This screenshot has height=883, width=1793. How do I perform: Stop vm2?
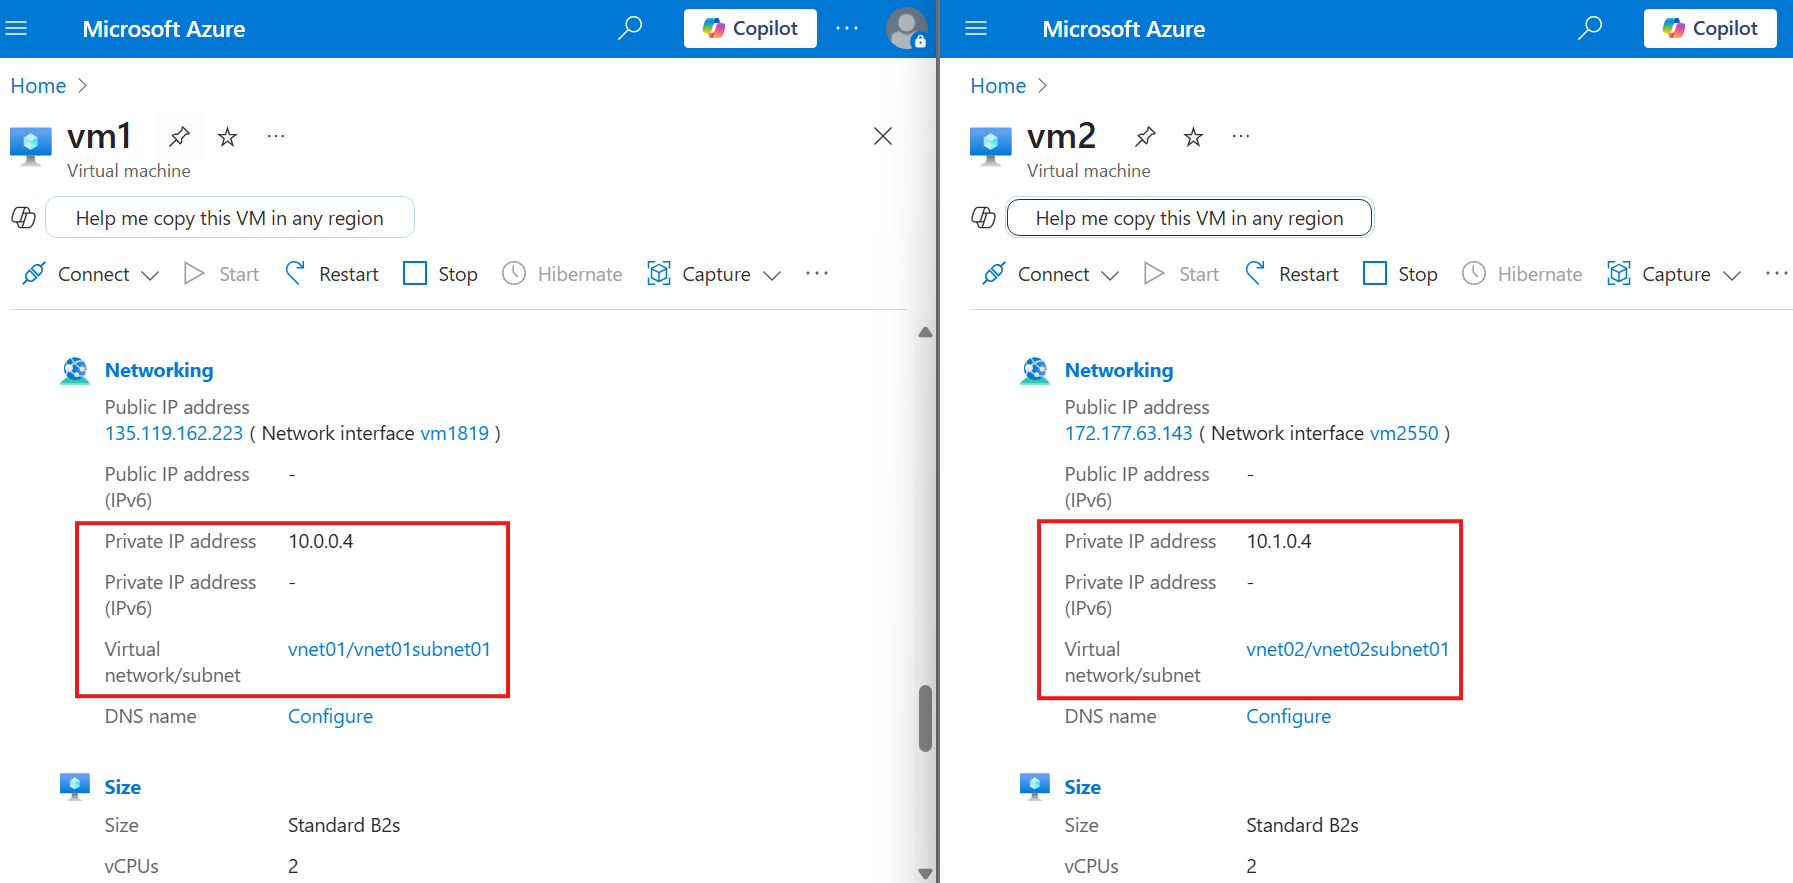point(1400,274)
